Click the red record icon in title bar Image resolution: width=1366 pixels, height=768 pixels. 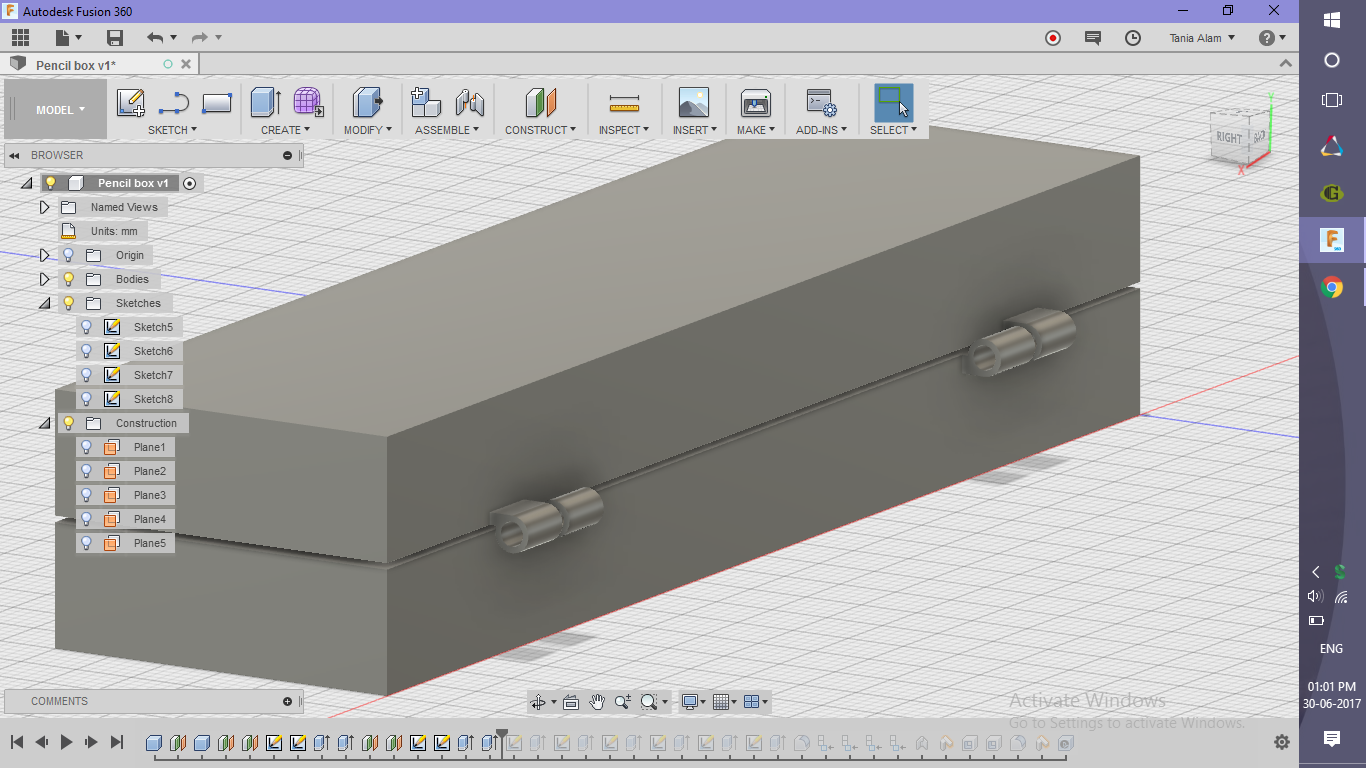(x=1052, y=38)
